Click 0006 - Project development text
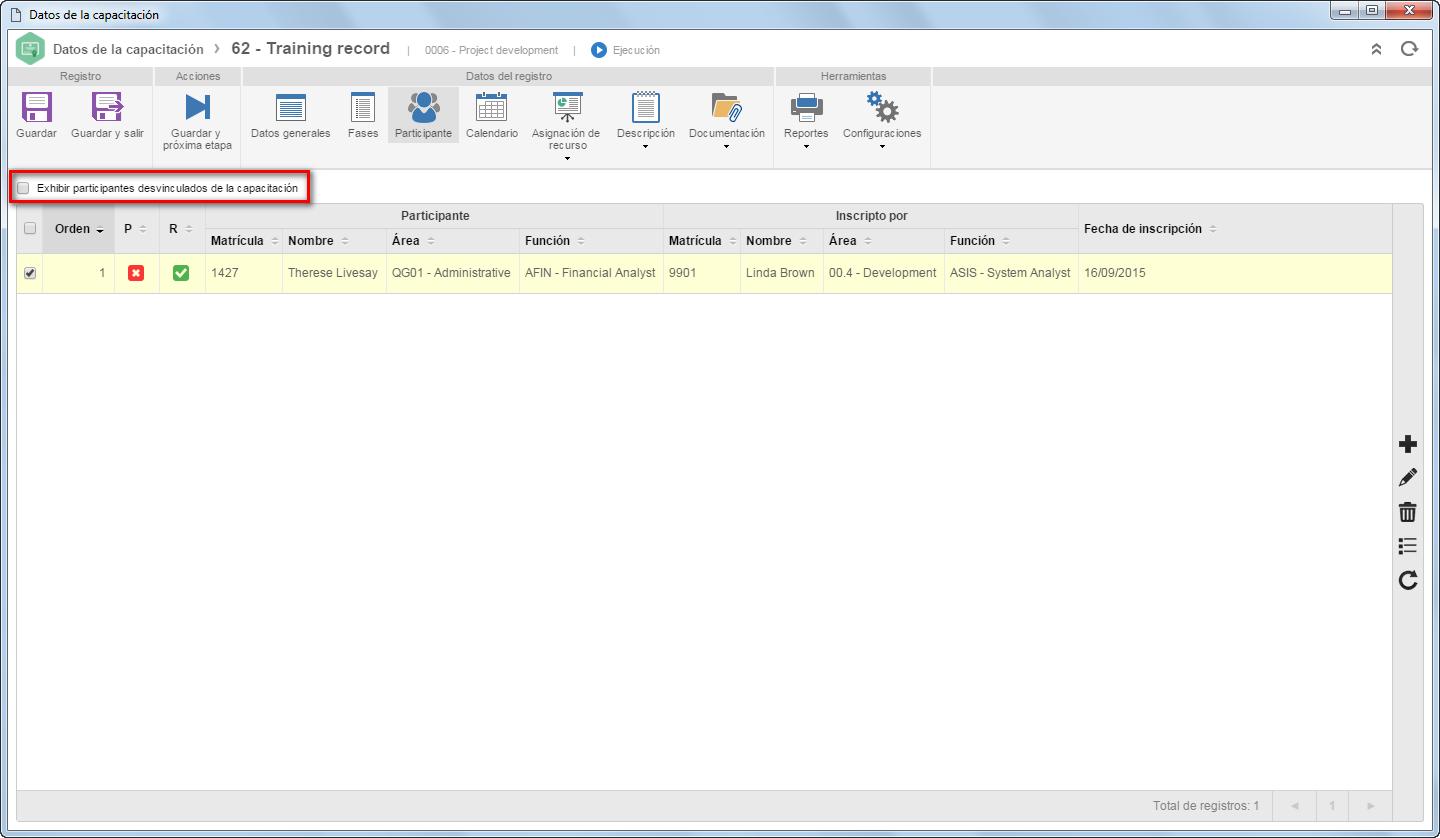Image resolution: width=1440 pixels, height=838 pixels. 491,50
